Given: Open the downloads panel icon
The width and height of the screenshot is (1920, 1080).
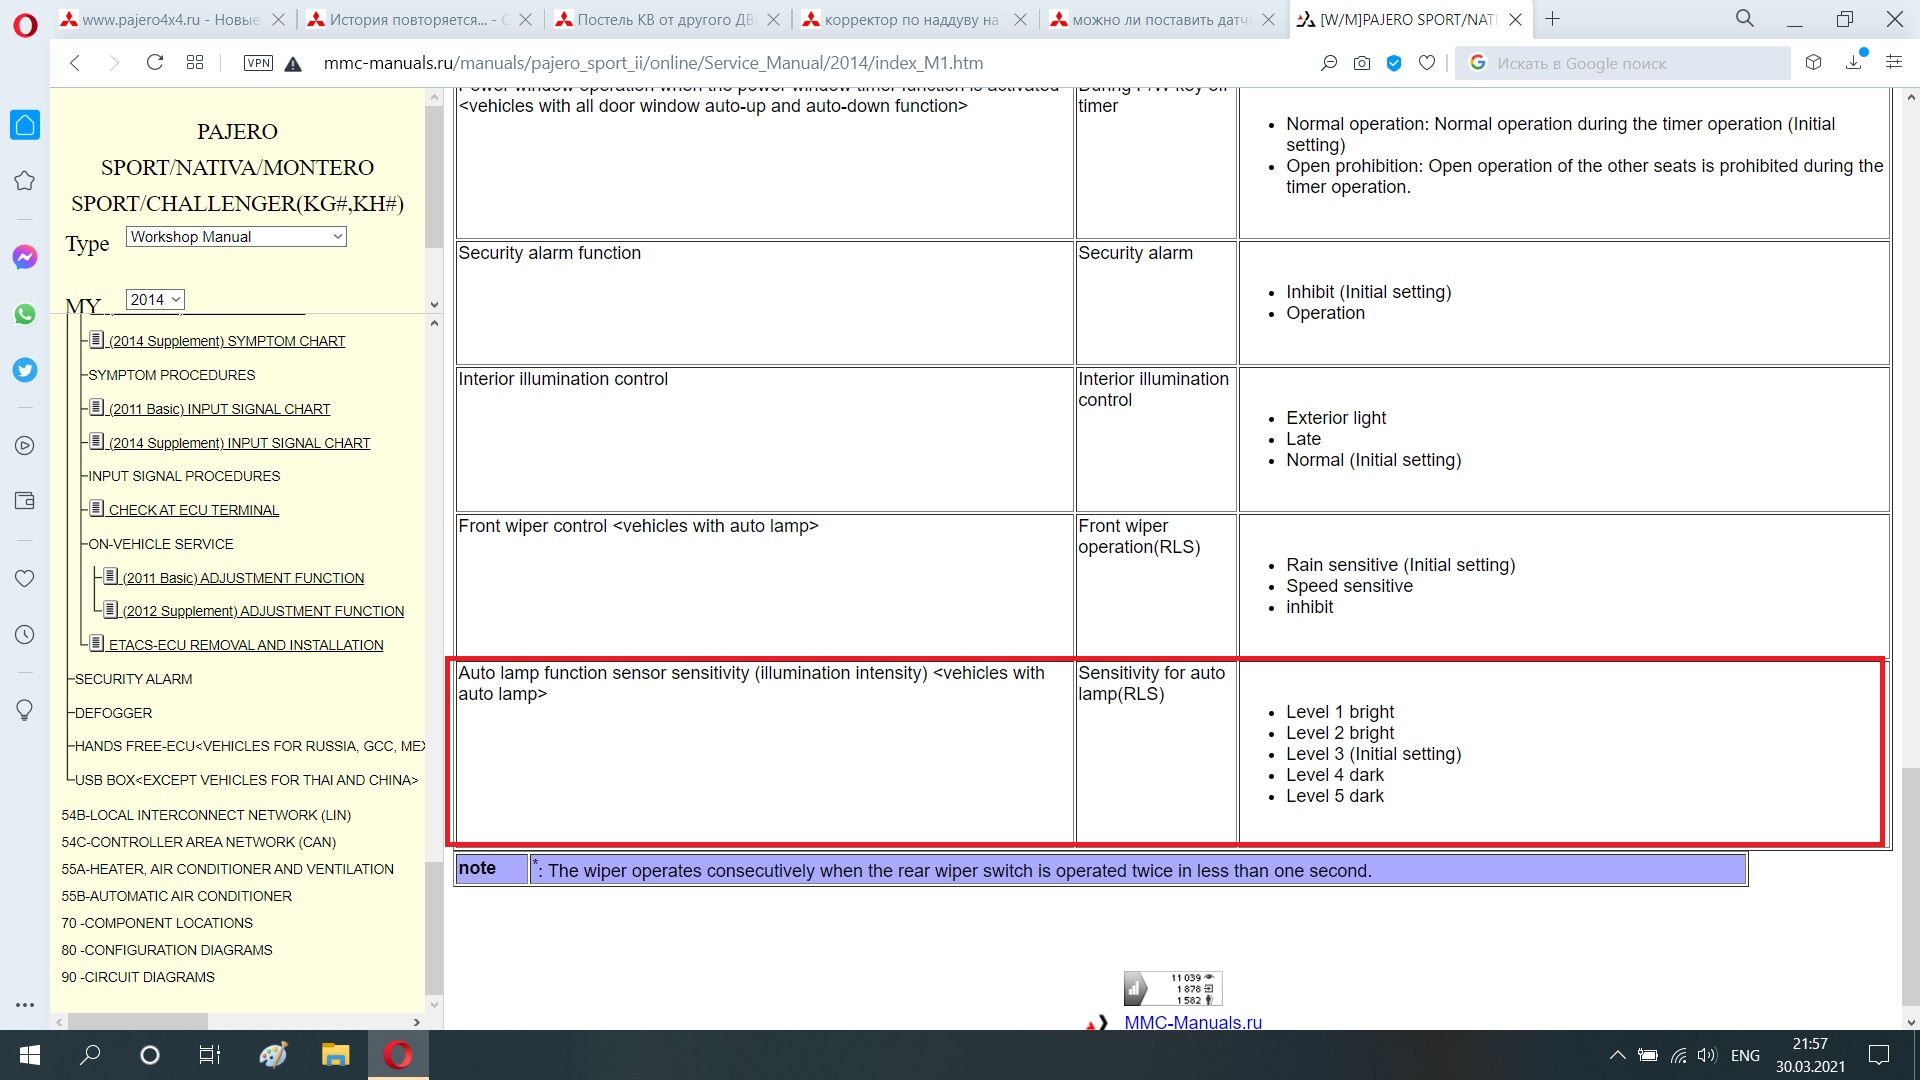Looking at the screenshot, I should (x=1854, y=63).
